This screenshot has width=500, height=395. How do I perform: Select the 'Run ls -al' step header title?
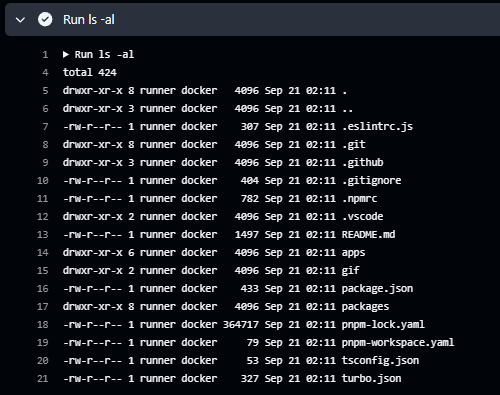pyautogui.click(x=89, y=20)
